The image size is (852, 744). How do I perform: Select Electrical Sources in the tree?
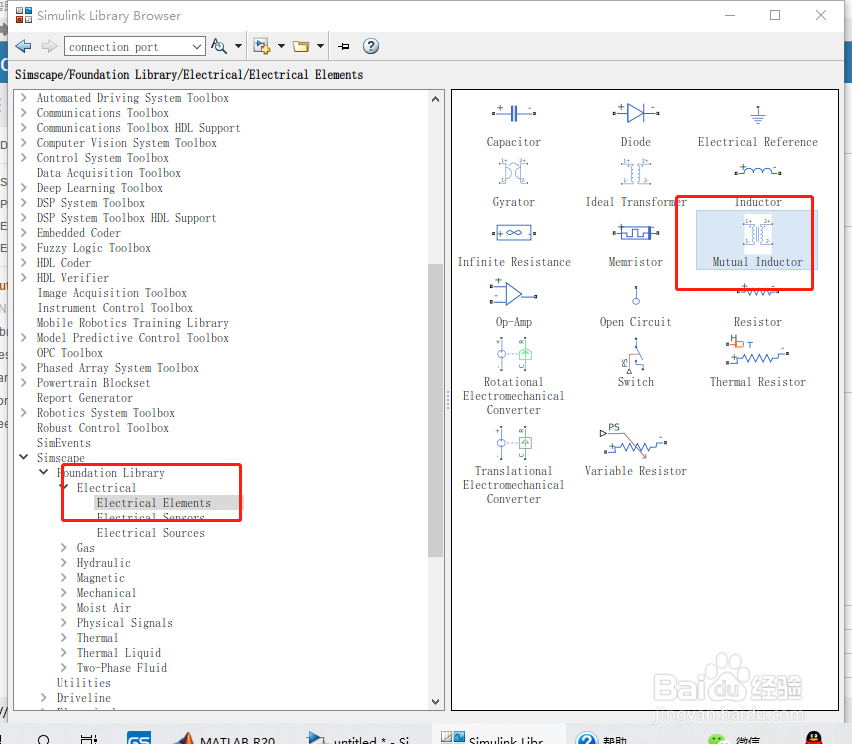point(151,533)
